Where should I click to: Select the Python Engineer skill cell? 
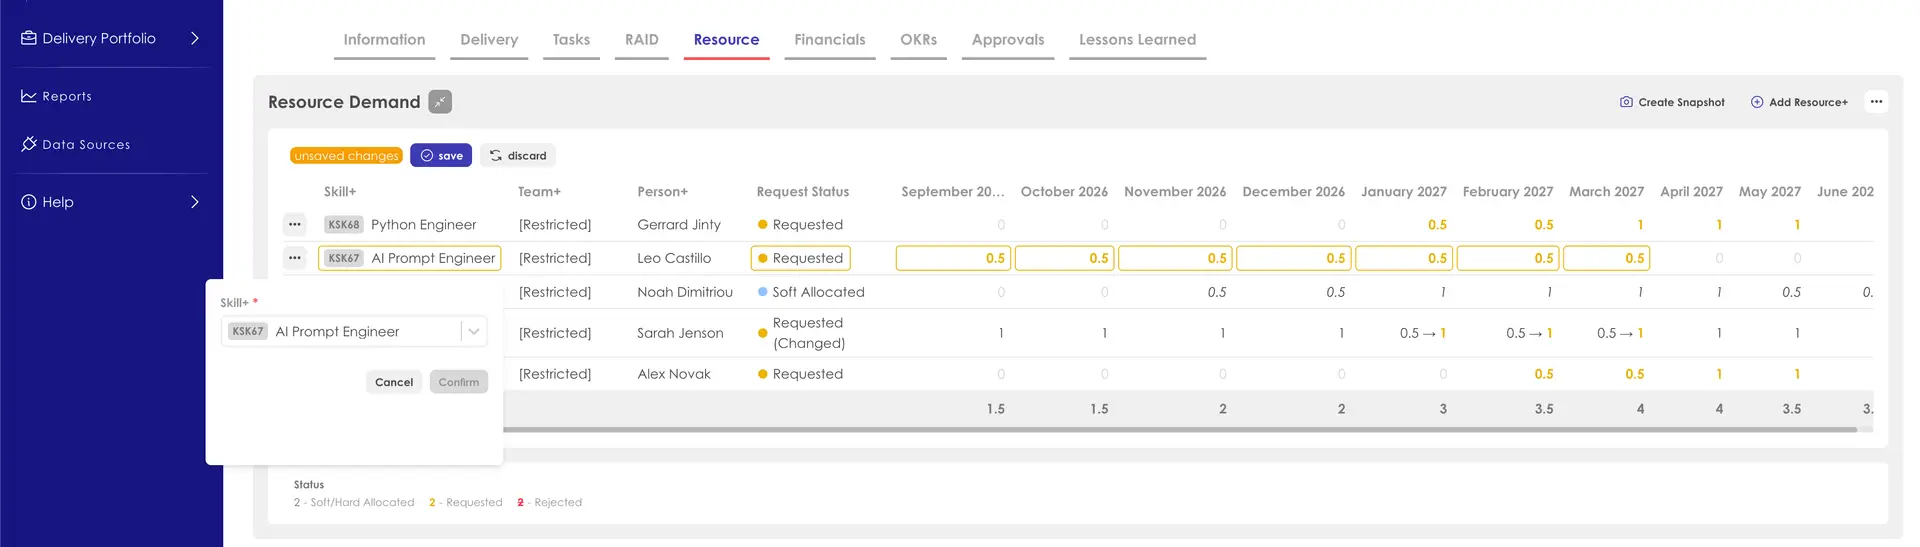401,225
